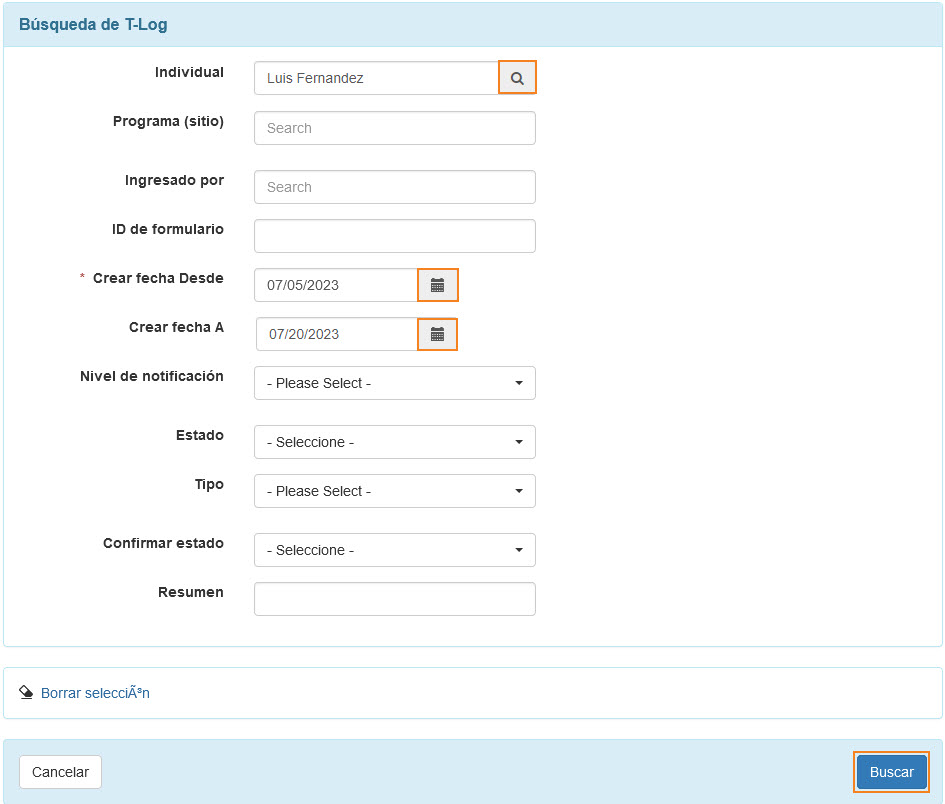This screenshot has width=945, height=804.
Task: Click the ID de formulario field
Action: point(395,236)
